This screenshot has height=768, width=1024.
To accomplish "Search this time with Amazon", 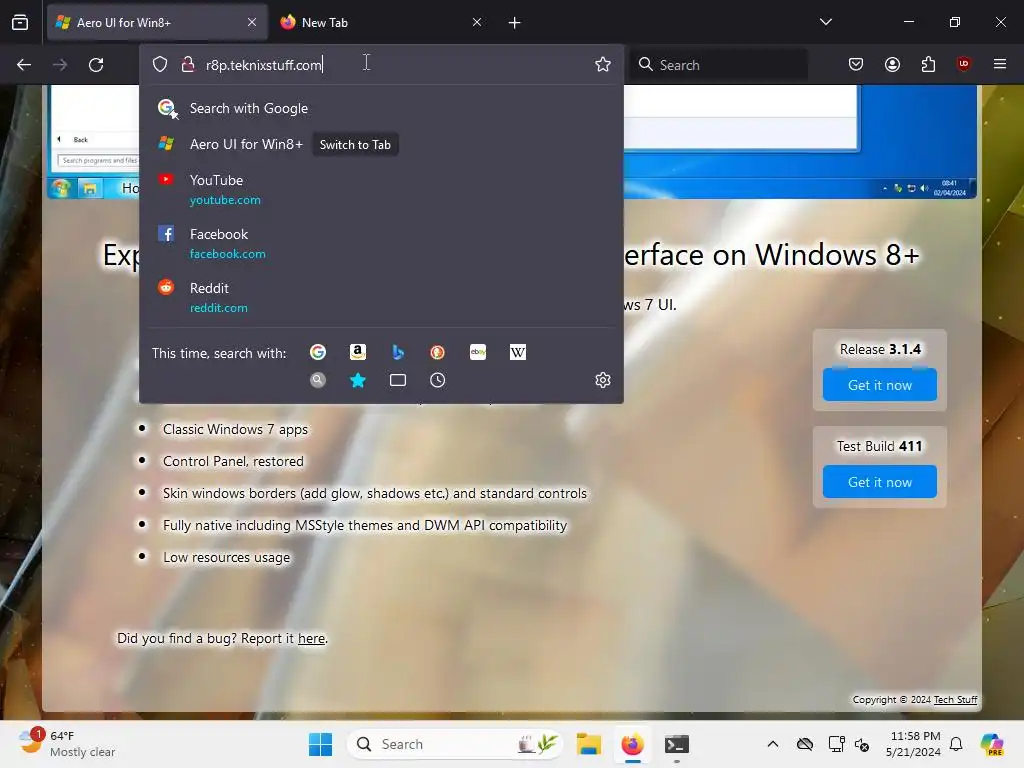I will [x=358, y=353].
